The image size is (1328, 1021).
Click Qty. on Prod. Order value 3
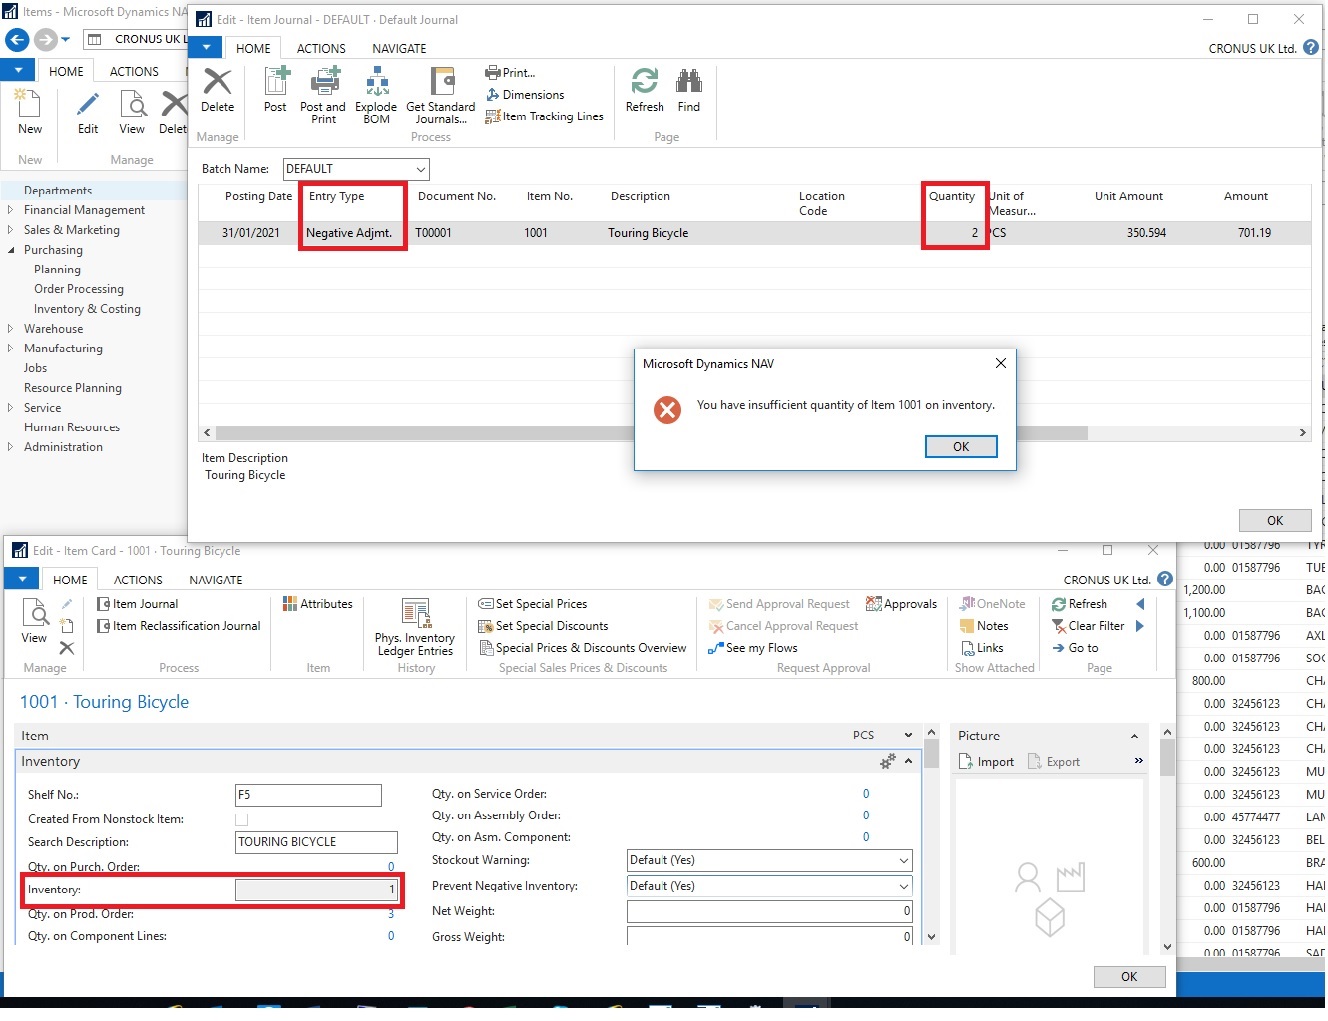391,914
